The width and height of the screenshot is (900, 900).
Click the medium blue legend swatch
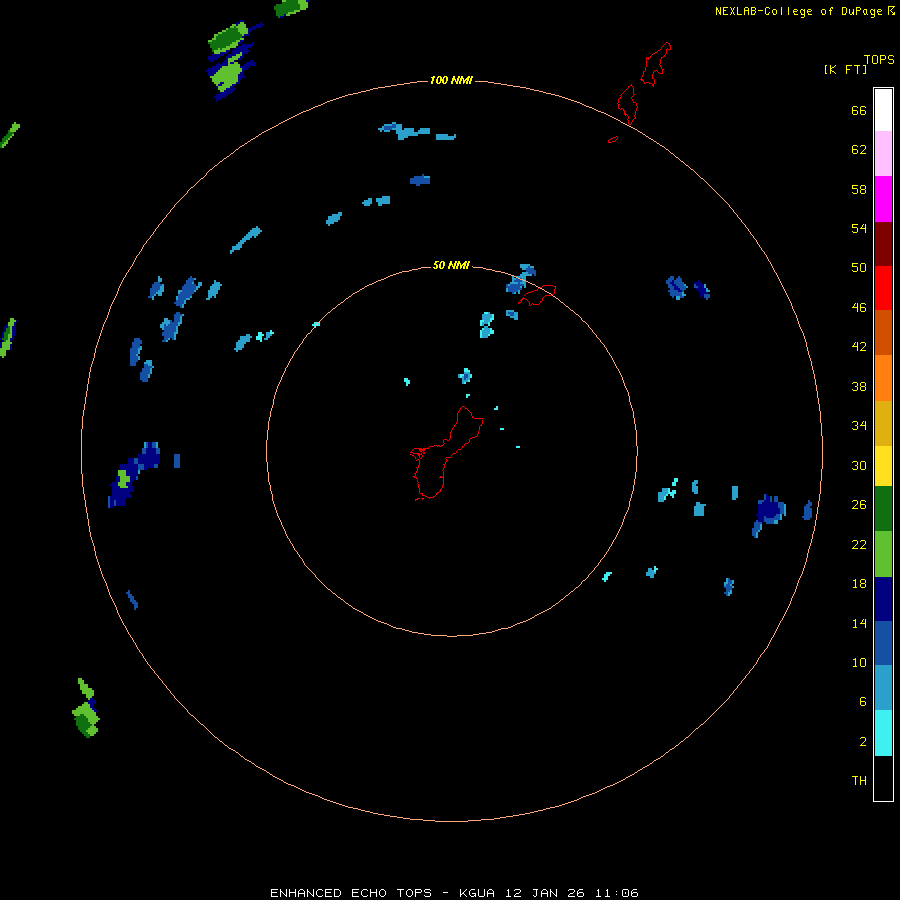point(883,643)
